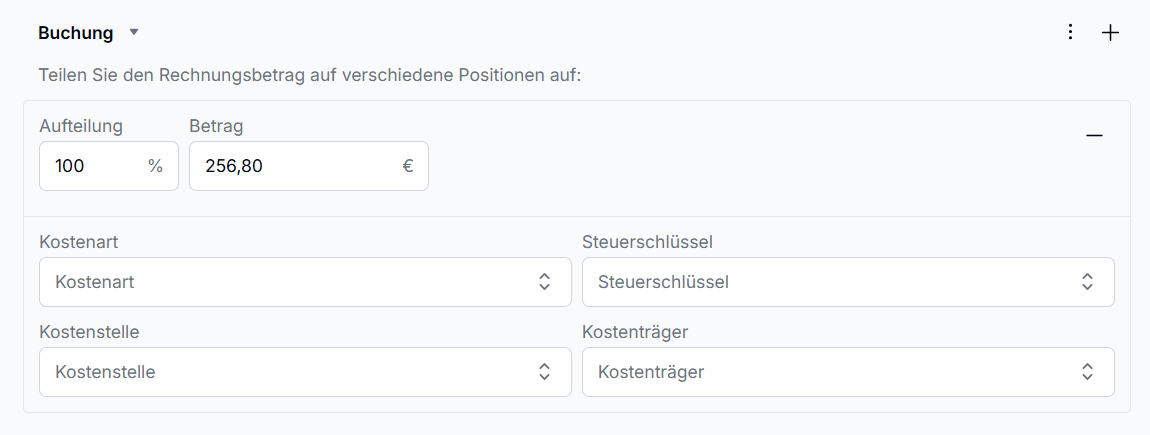The width and height of the screenshot is (1150, 435).
Task: Add a new position with plus icon
Action: [1110, 32]
